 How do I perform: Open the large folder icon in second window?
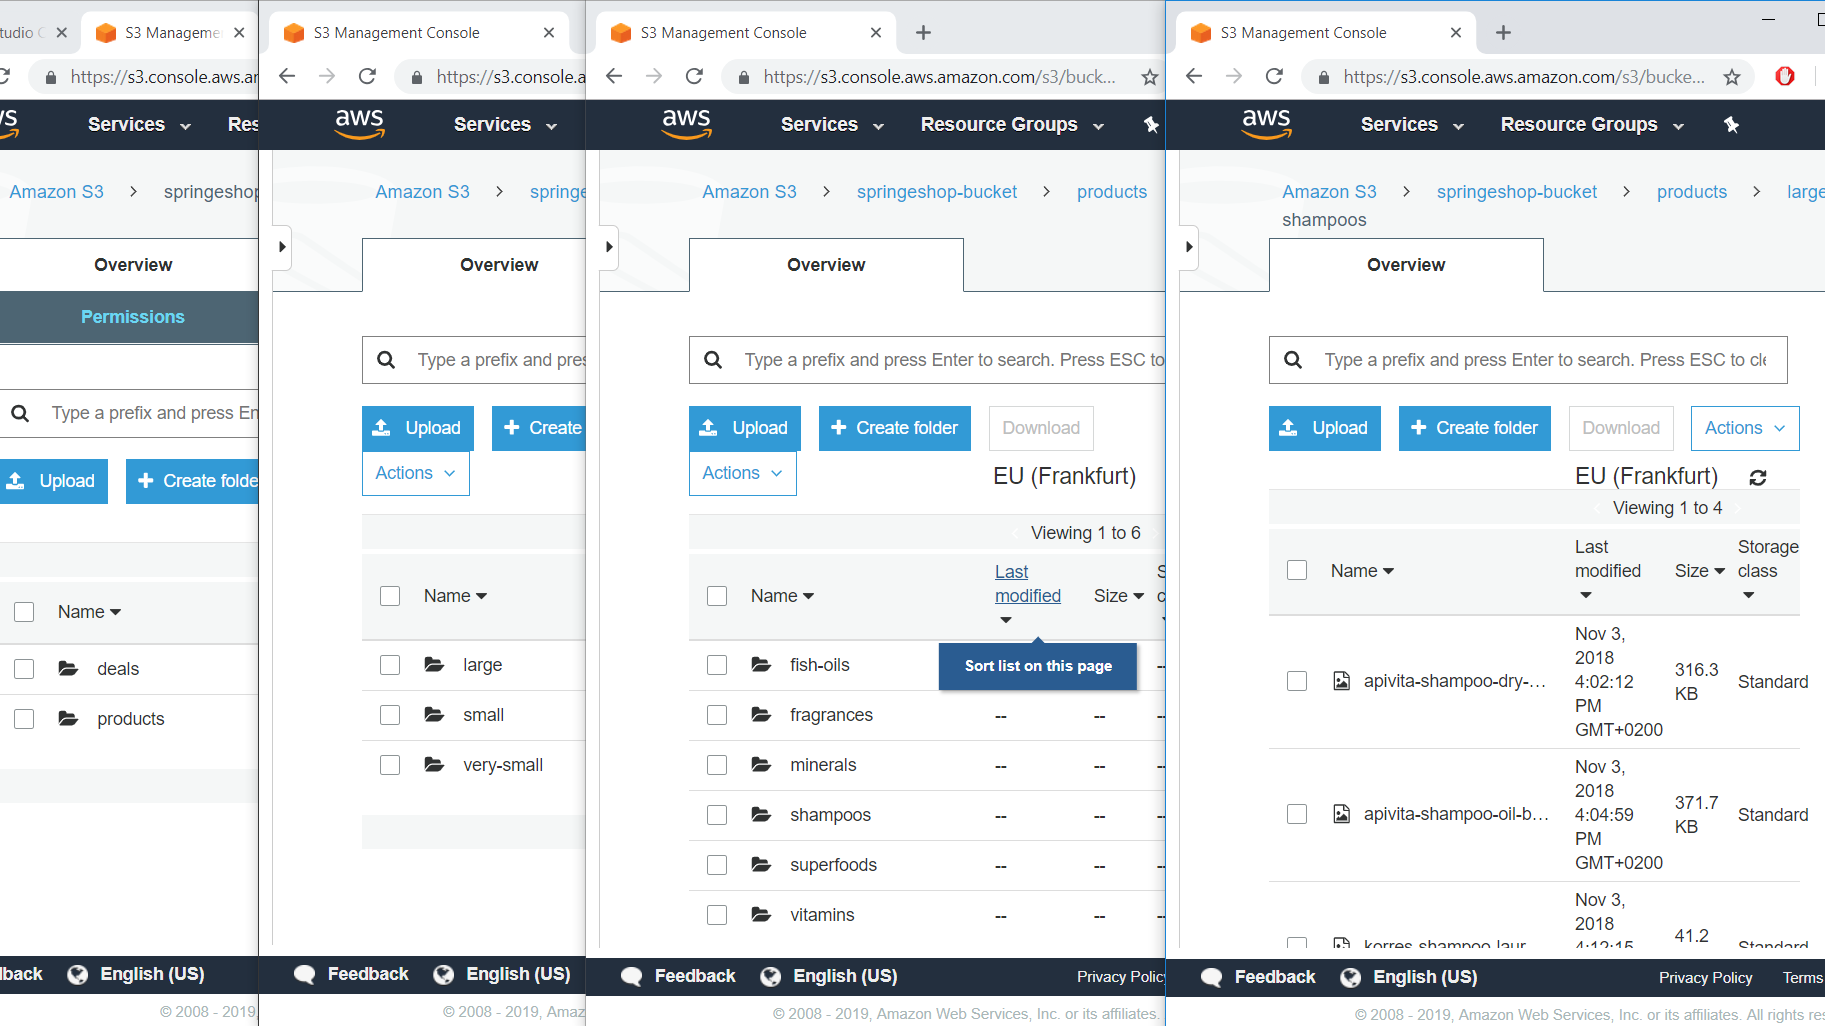coord(434,664)
